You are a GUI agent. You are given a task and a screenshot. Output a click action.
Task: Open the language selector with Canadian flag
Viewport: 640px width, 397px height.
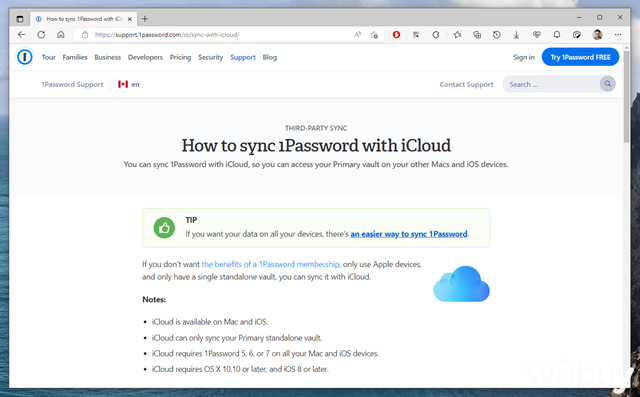[129, 84]
